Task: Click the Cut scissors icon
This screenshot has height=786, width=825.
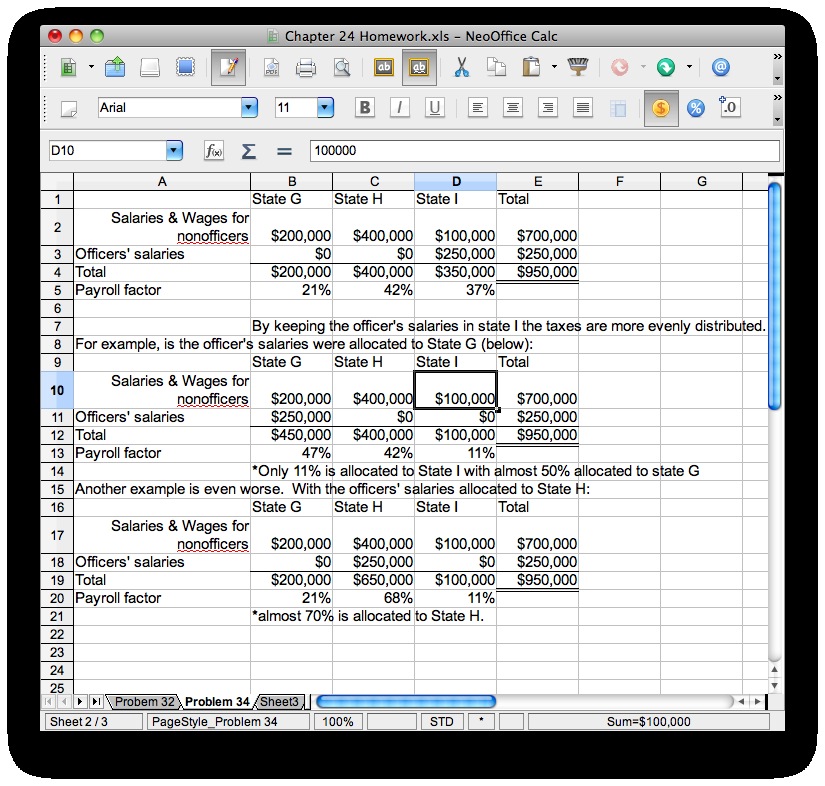Action: [x=461, y=67]
